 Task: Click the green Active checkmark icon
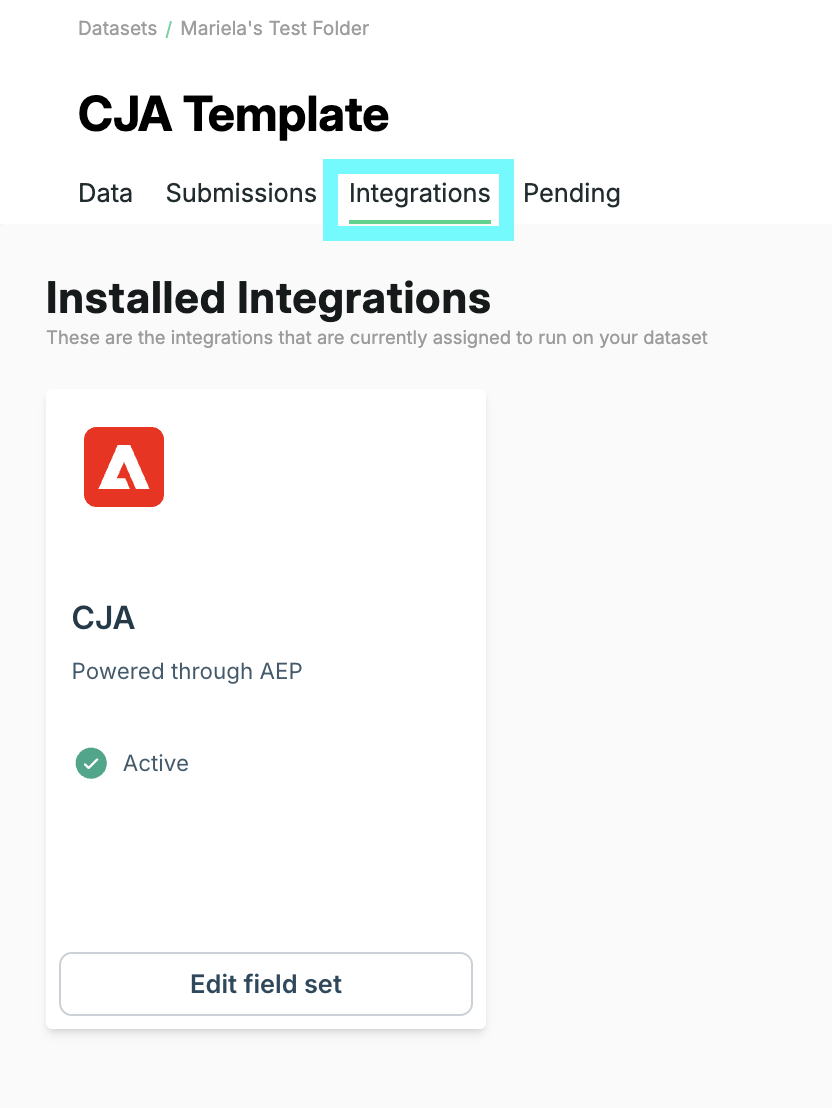(x=91, y=763)
